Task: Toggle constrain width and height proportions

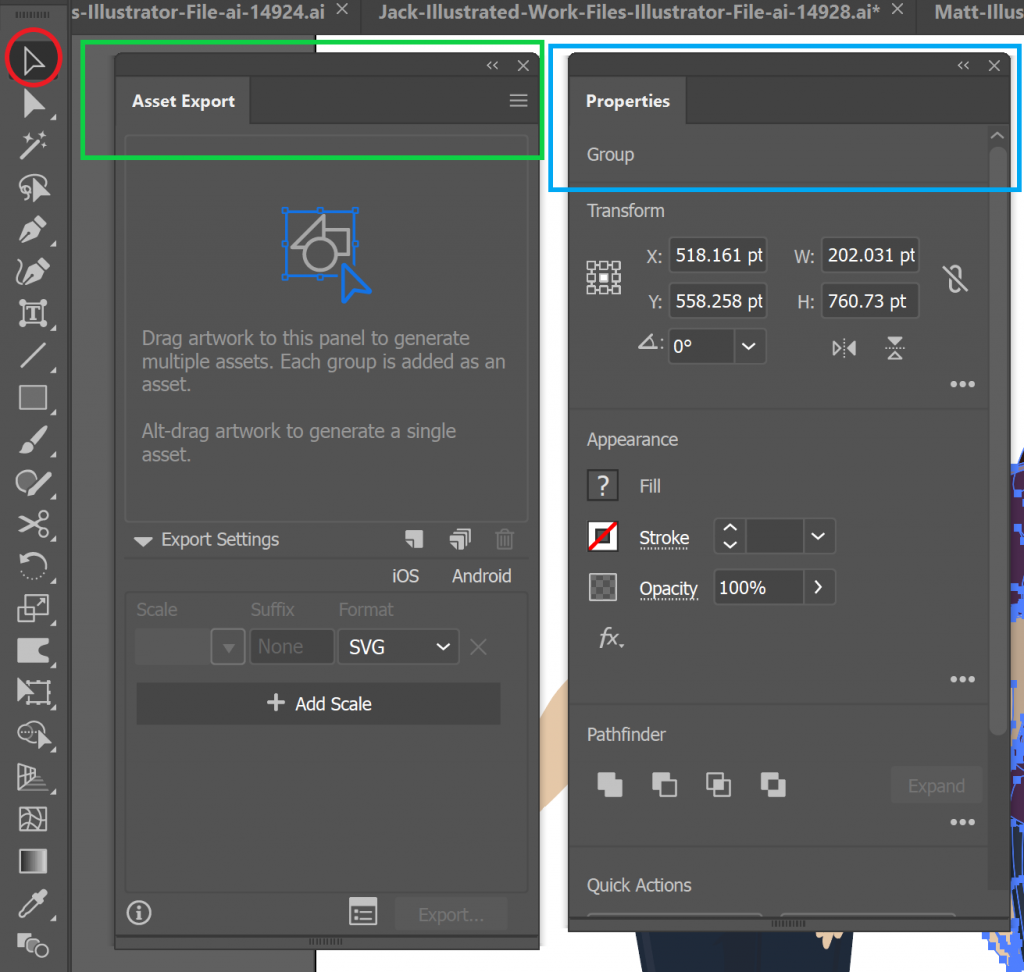Action: [x=955, y=278]
